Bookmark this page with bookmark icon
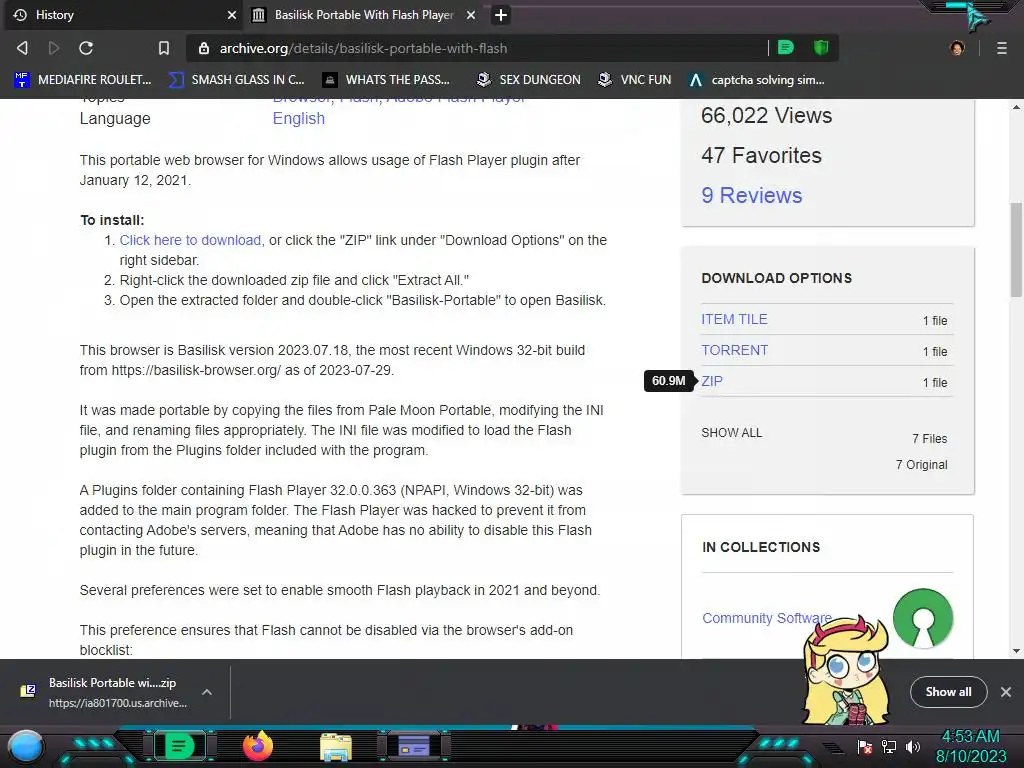 (x=164, y=48)
